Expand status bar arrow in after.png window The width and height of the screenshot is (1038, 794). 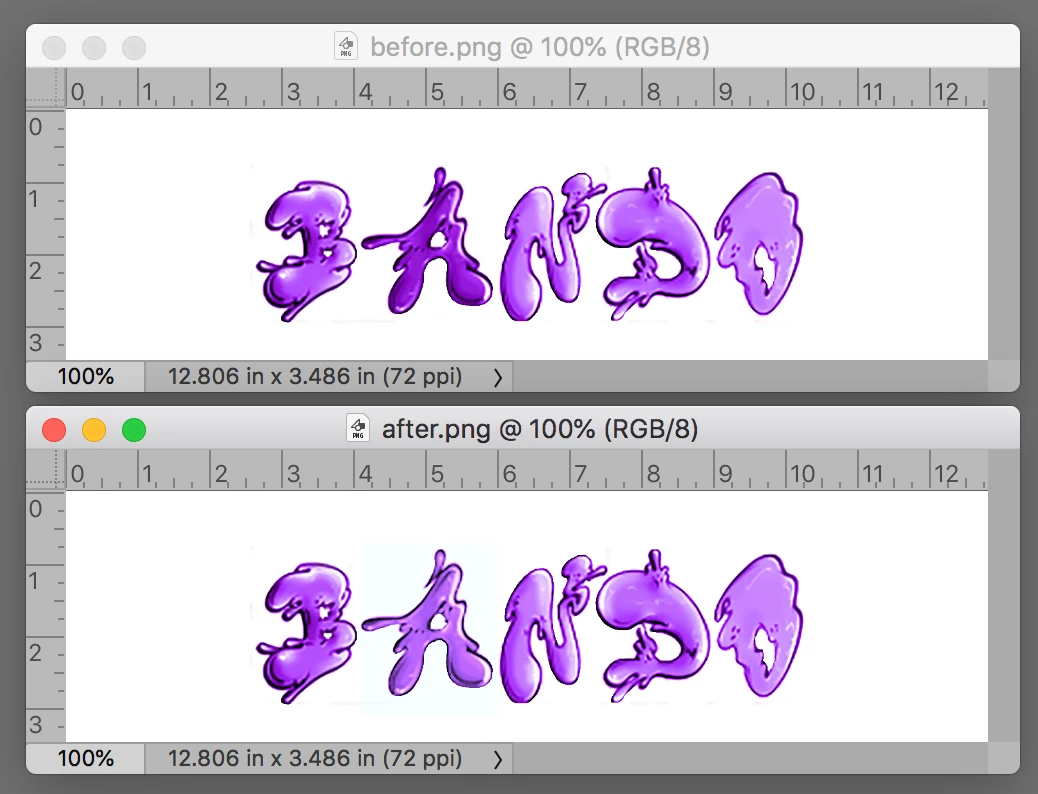[x=498, y=759]
